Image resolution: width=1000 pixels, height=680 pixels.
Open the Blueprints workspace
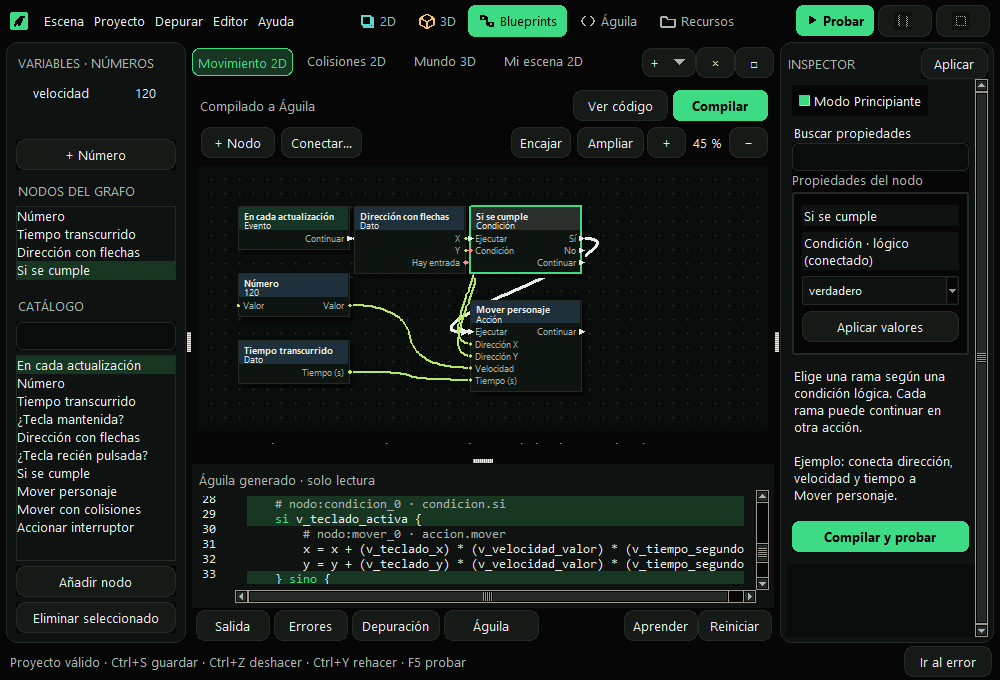pos(518,21)
